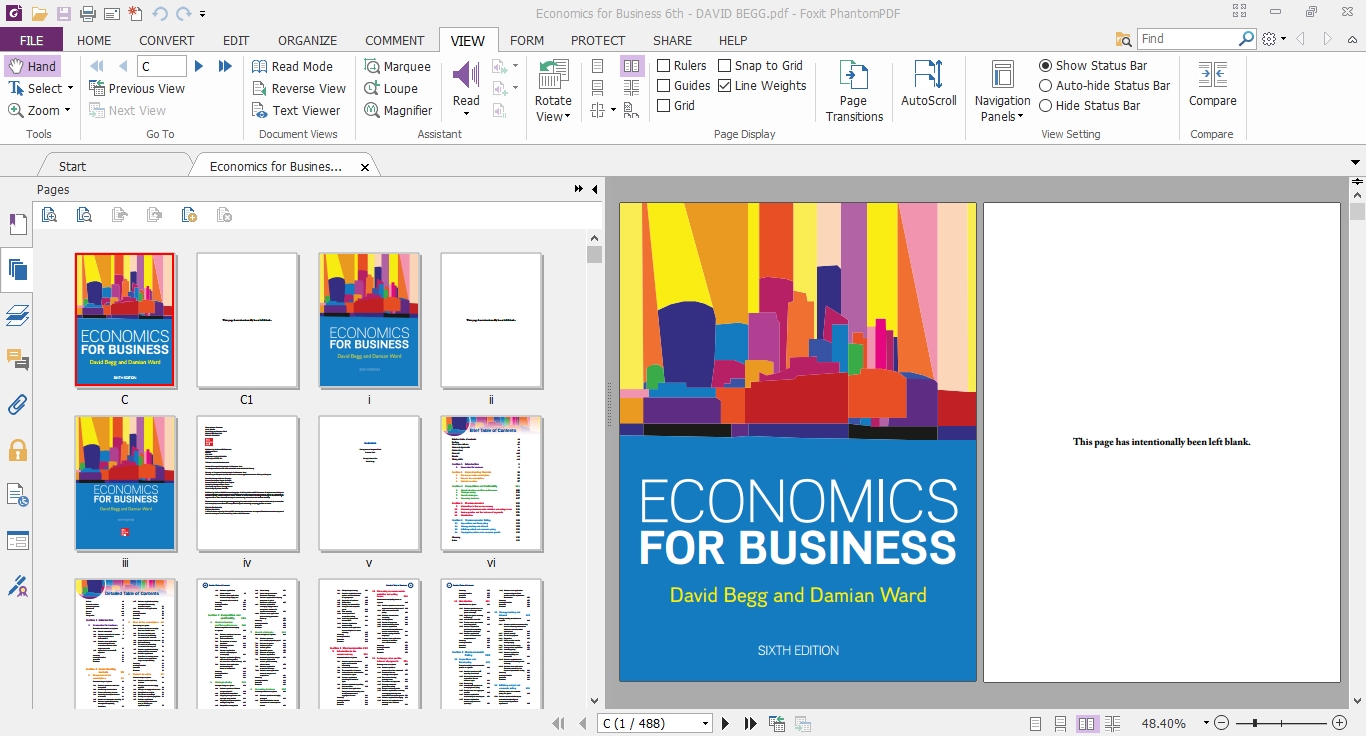The width and height of the screenshot is (1366, 736).
Task: Click the zoom slider handle in status bar
Action: click(x=1254, y=723)
